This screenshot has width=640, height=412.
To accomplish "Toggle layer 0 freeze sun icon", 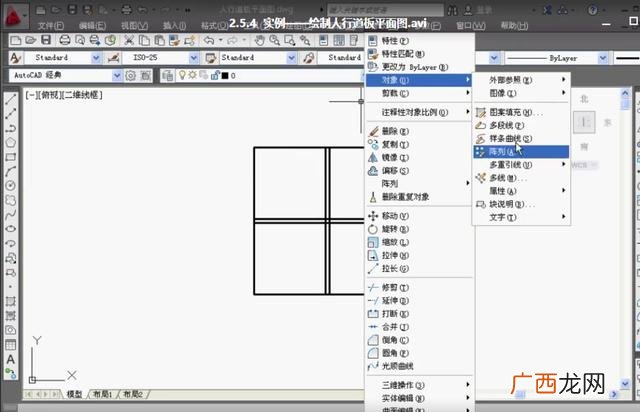I will point(192,75).
